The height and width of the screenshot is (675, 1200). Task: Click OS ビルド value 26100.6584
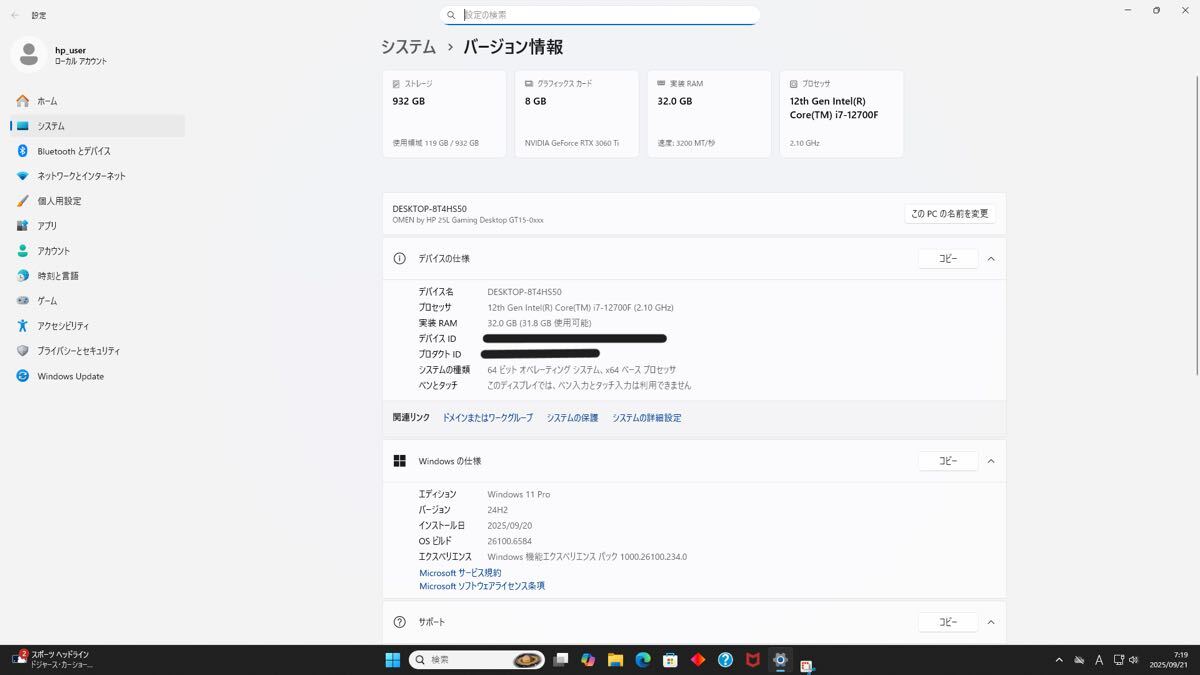point(509,541)
